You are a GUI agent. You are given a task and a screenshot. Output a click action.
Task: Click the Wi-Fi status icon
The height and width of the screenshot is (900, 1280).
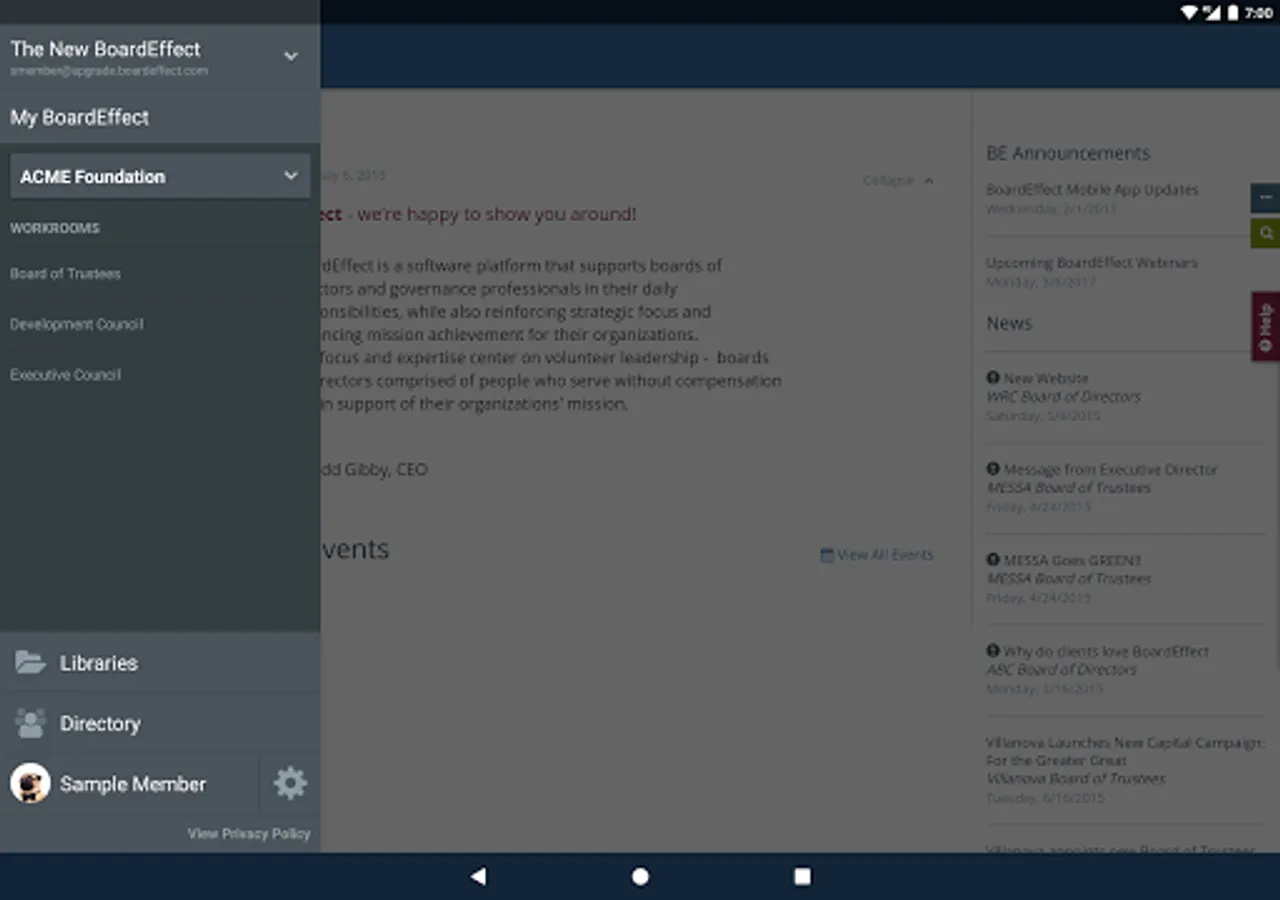pos(1190,12)
